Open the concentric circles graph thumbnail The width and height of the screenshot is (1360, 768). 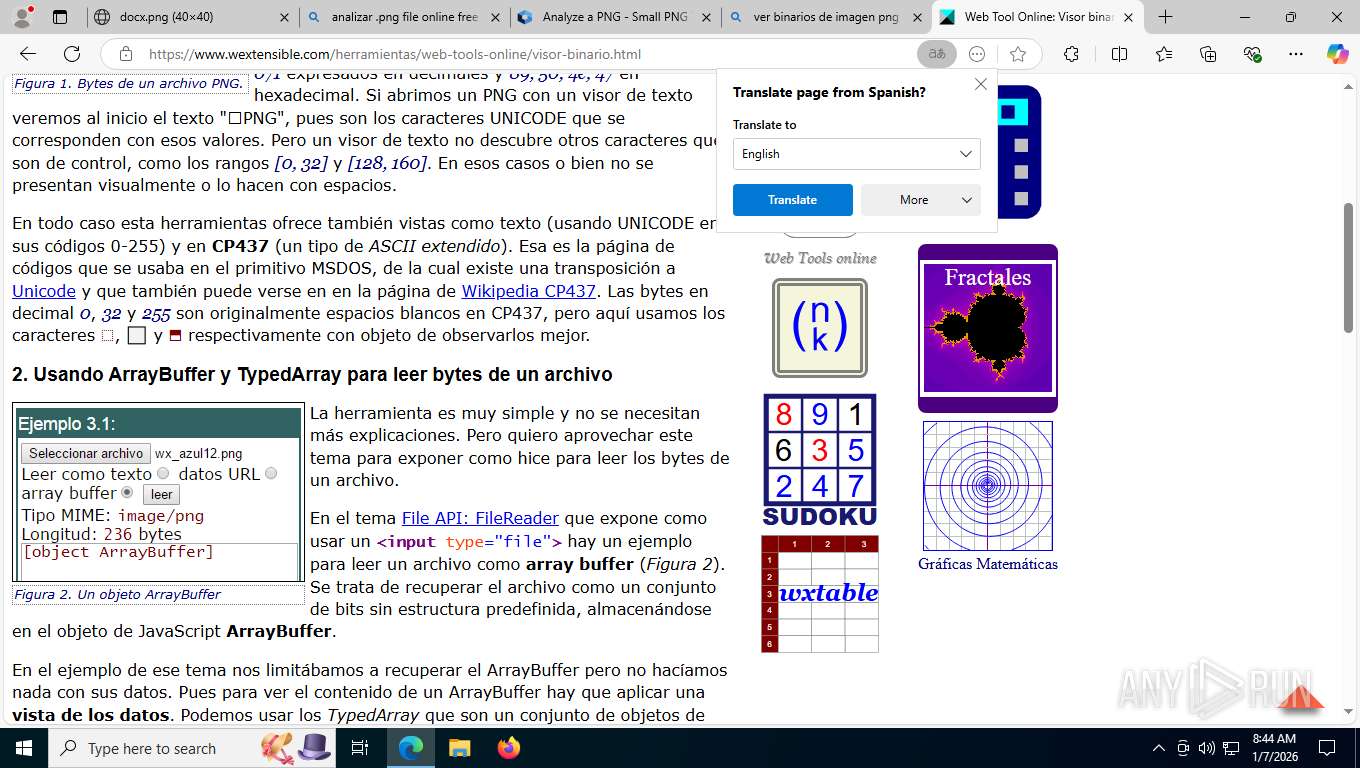(x=988, y=486)
